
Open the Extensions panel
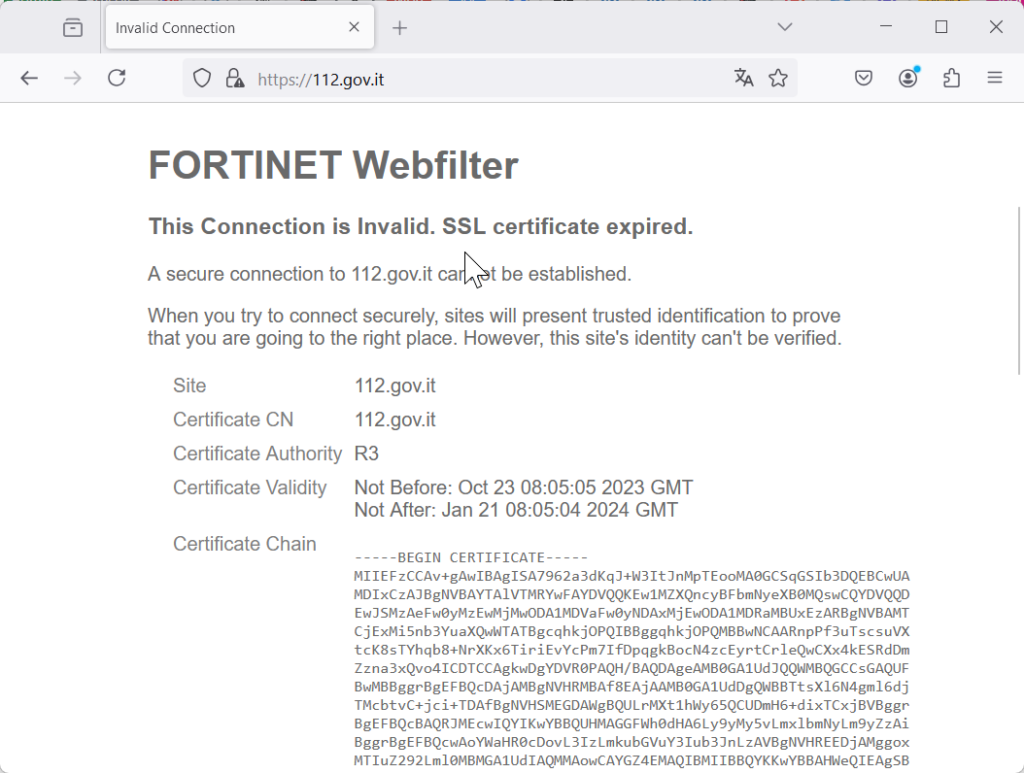click(951, 79)
